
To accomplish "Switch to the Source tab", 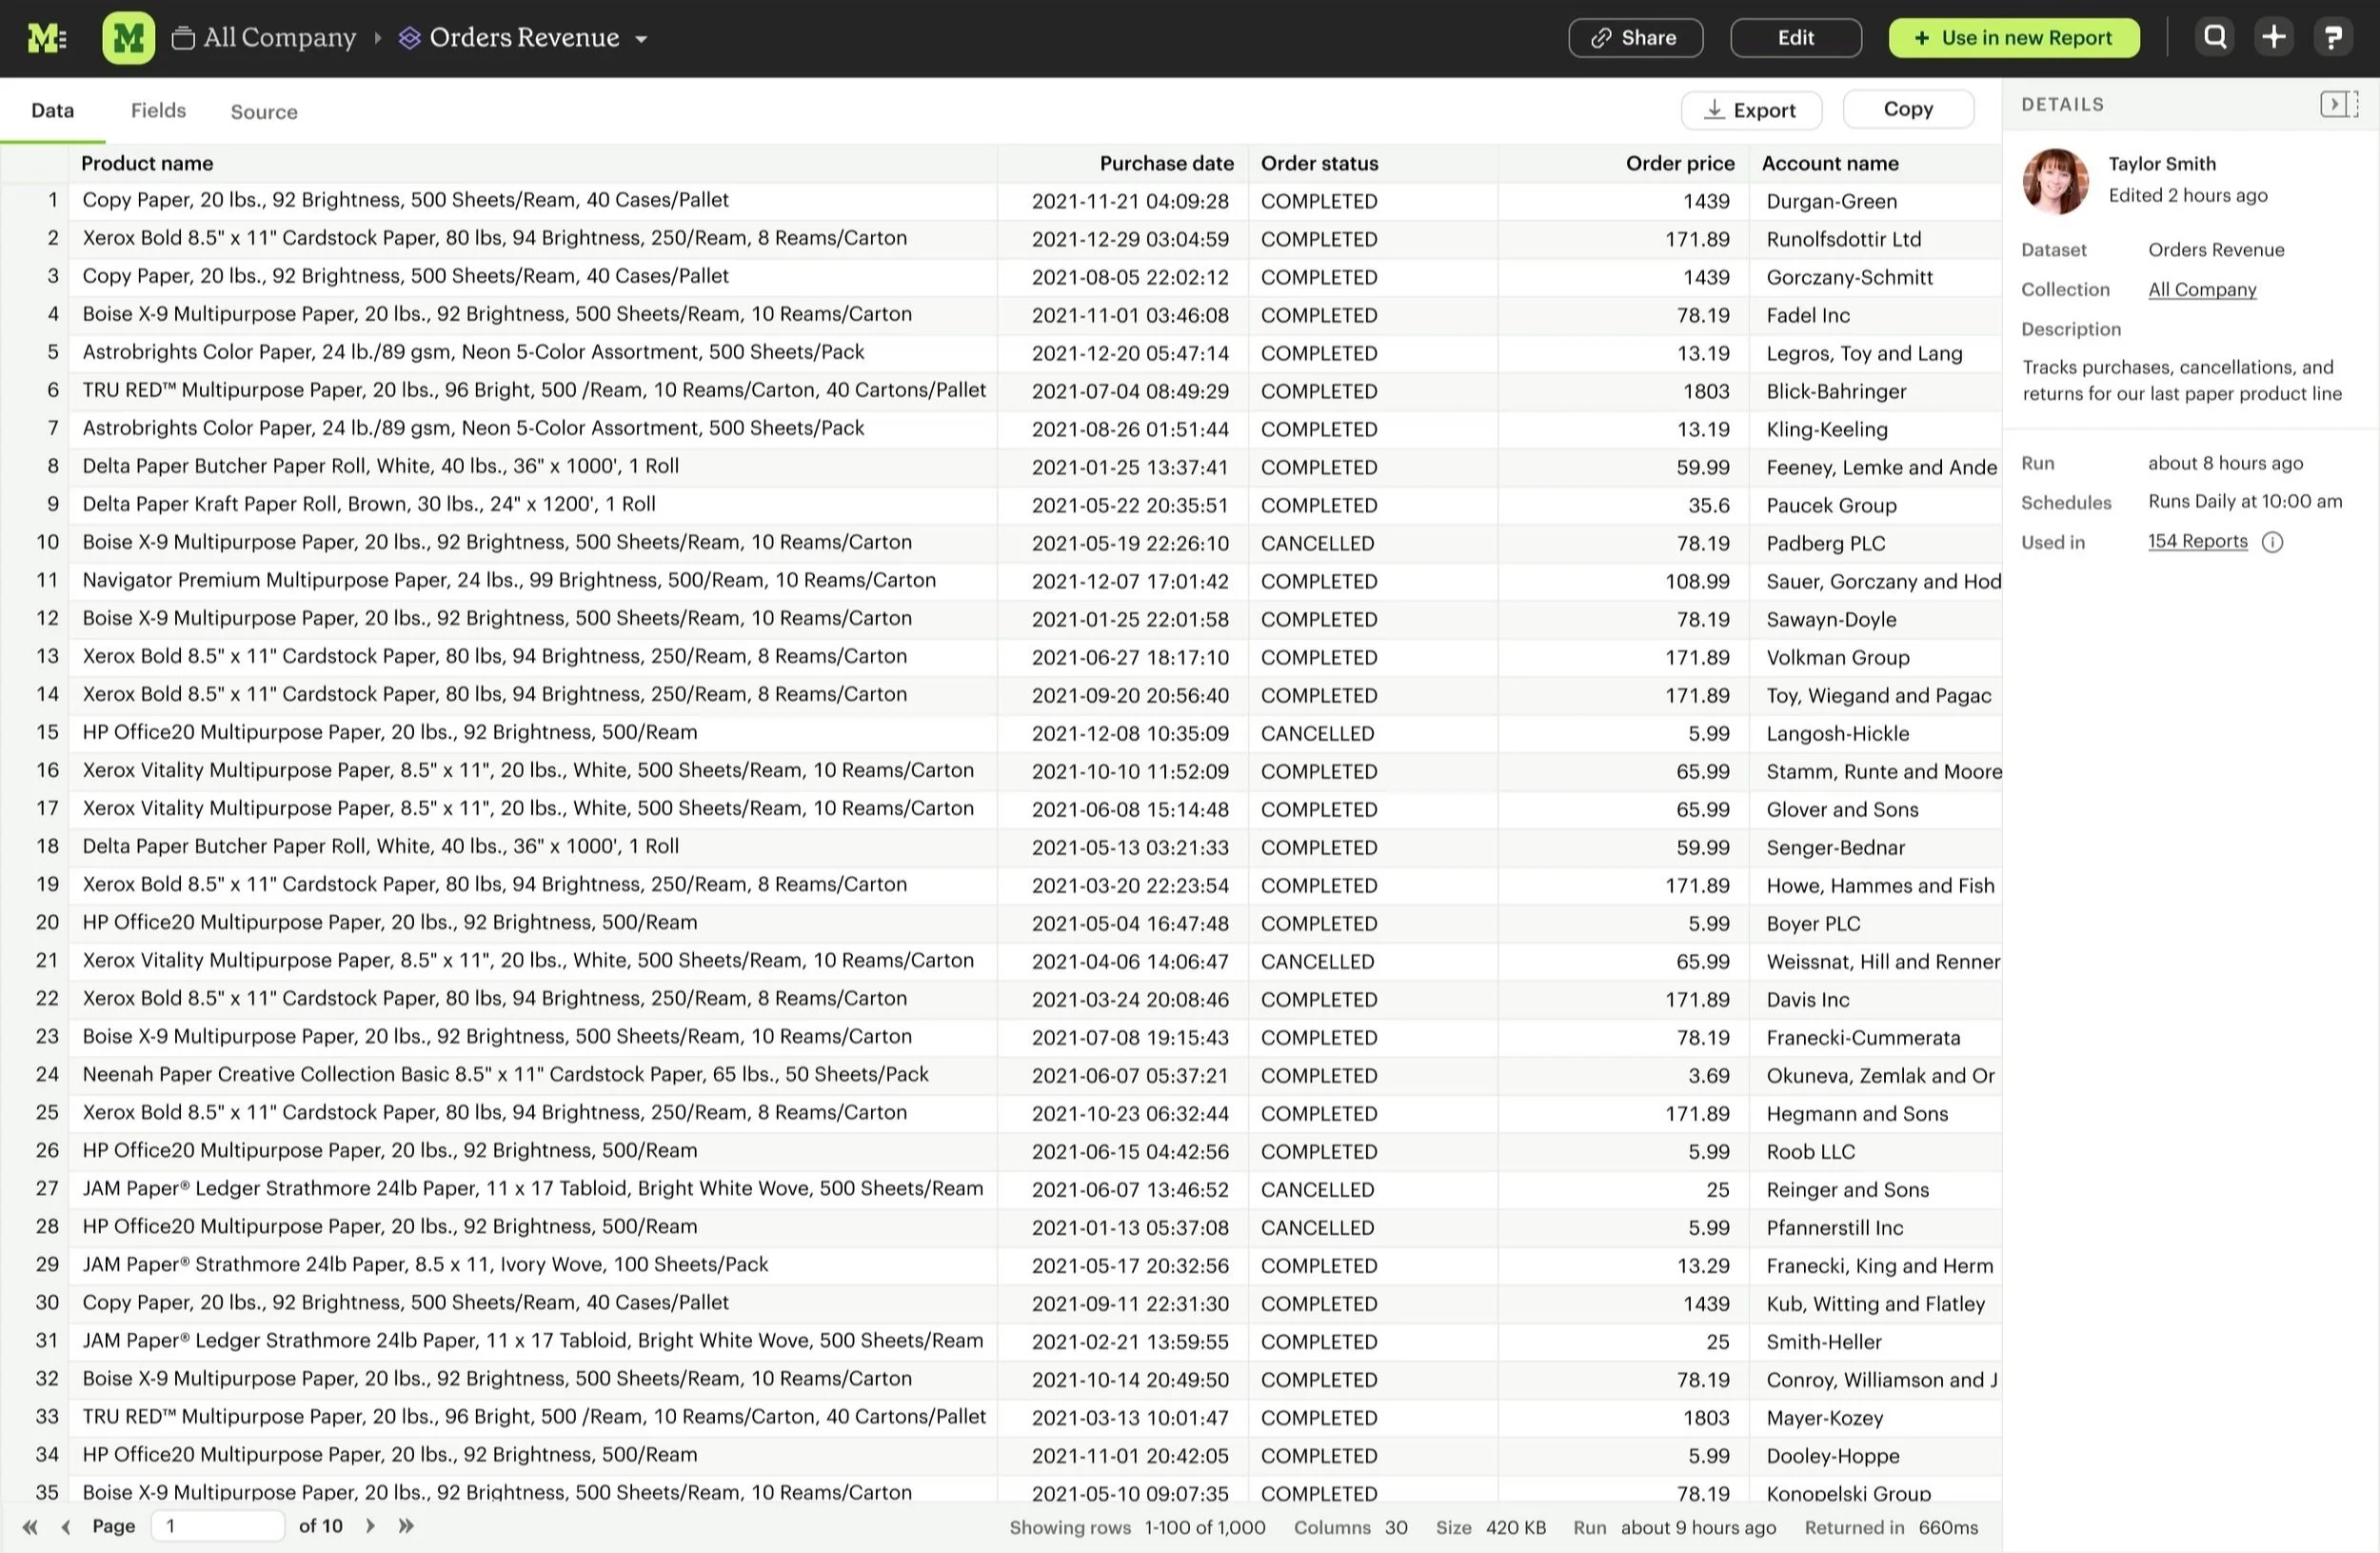I will point(264,111).
